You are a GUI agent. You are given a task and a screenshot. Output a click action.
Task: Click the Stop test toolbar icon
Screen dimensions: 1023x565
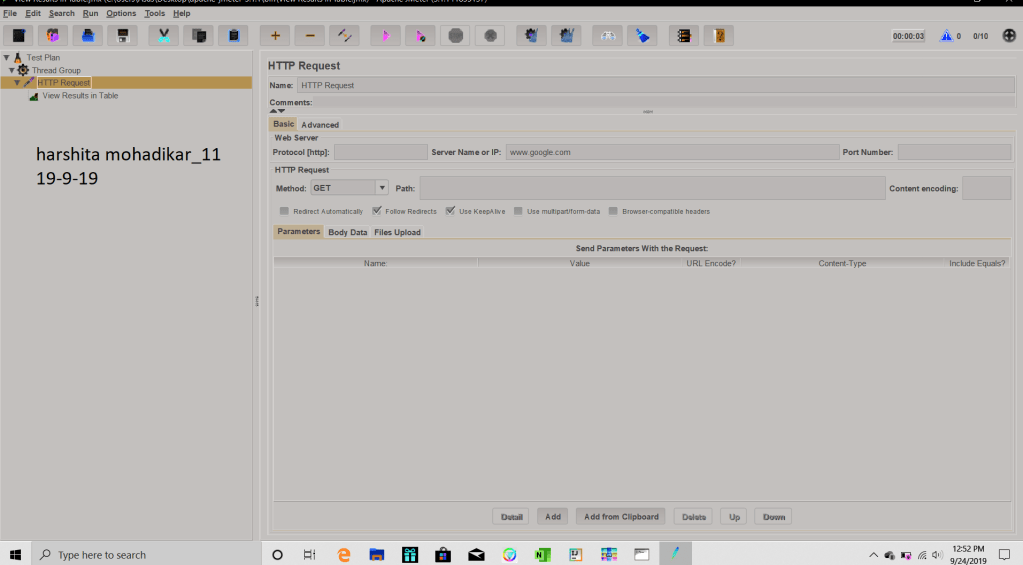[455, 36]
